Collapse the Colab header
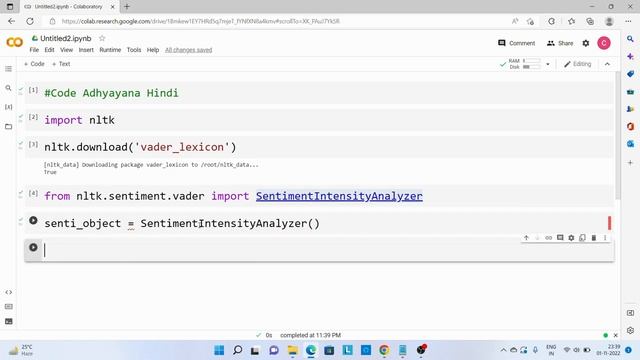 607,64
